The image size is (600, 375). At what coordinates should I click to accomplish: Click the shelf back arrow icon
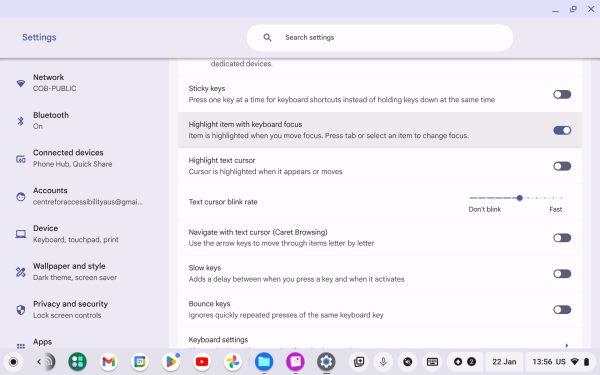click(x=39, y=362)
